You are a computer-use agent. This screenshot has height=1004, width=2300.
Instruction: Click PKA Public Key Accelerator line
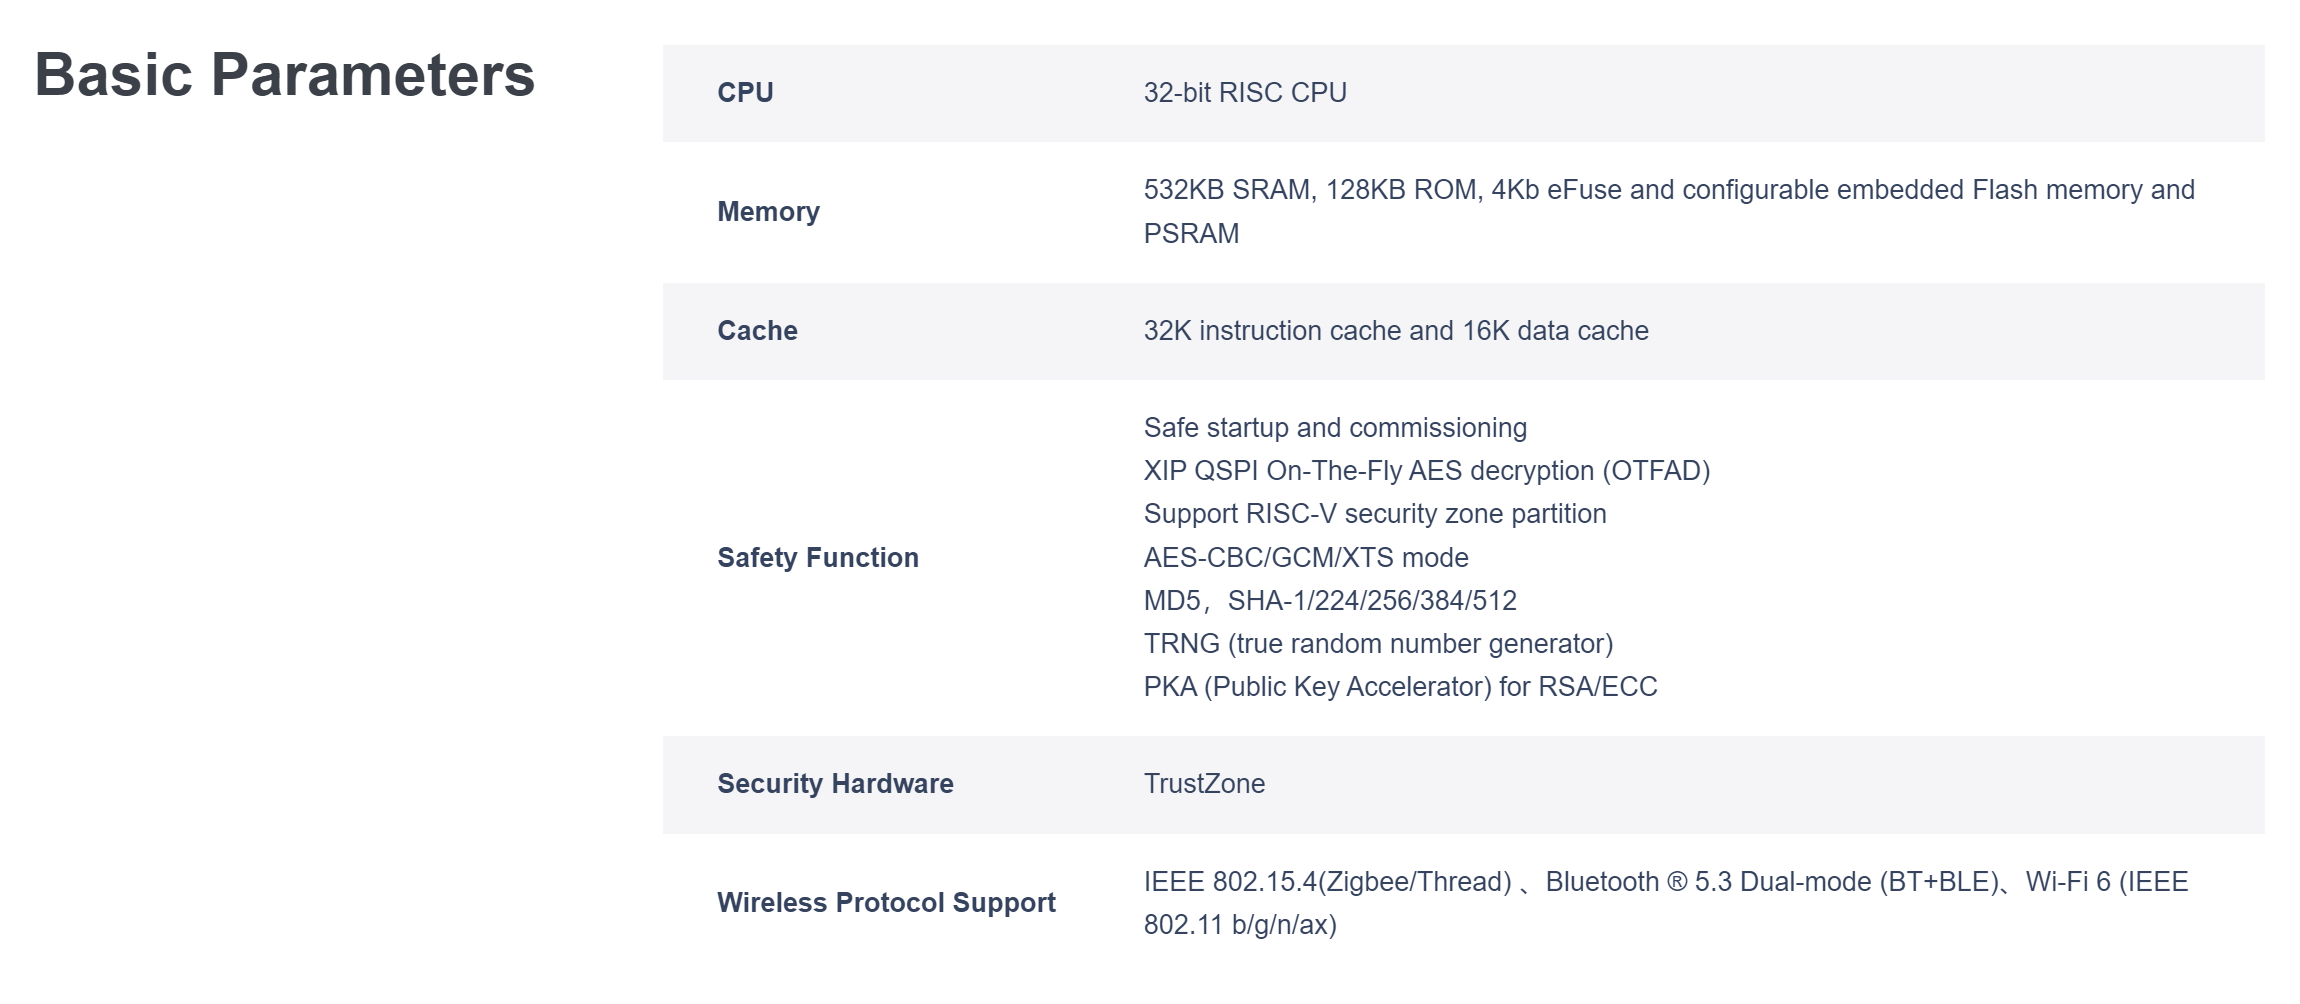(x=1400, y=687)
